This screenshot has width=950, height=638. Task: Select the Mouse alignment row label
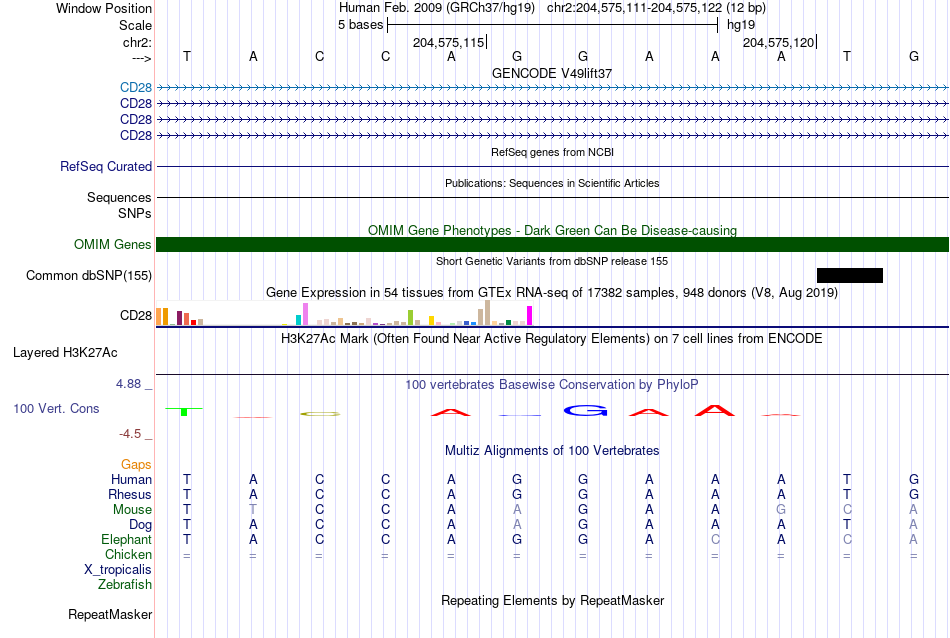(132, 510)
